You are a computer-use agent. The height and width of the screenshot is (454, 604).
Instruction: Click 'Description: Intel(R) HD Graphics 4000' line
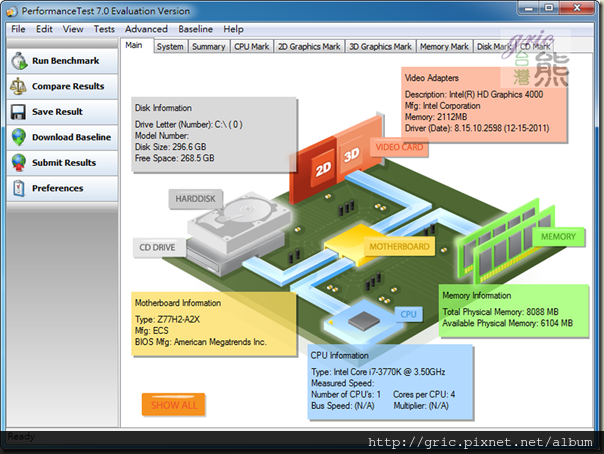474,94
